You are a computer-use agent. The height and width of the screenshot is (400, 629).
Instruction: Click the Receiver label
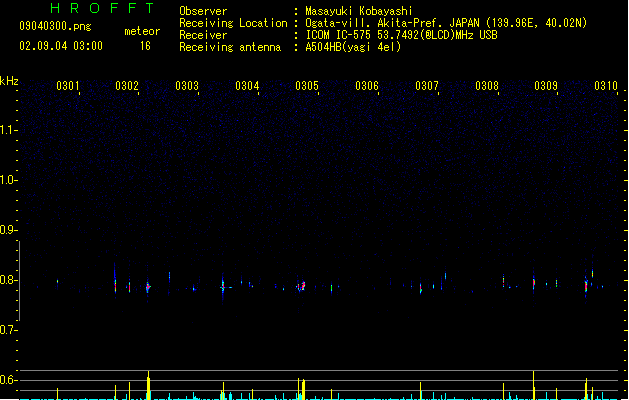point(203,35)
